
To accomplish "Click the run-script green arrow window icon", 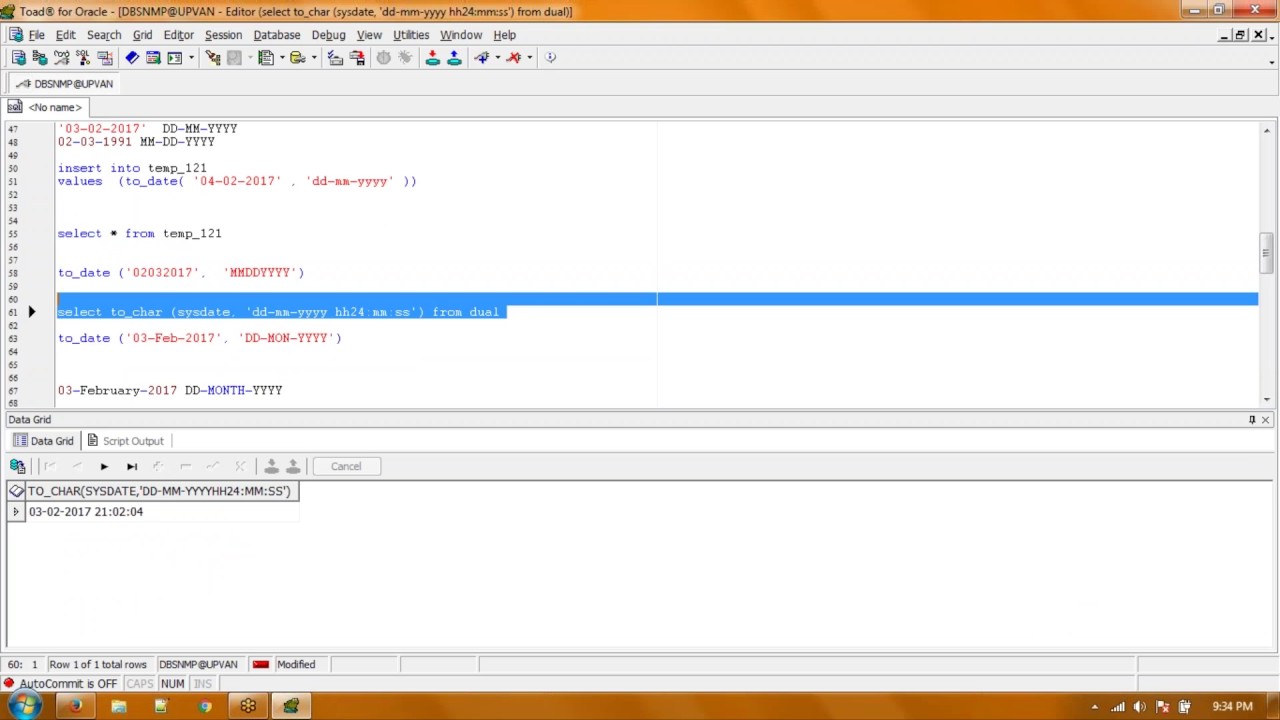I will click(174, 58).
